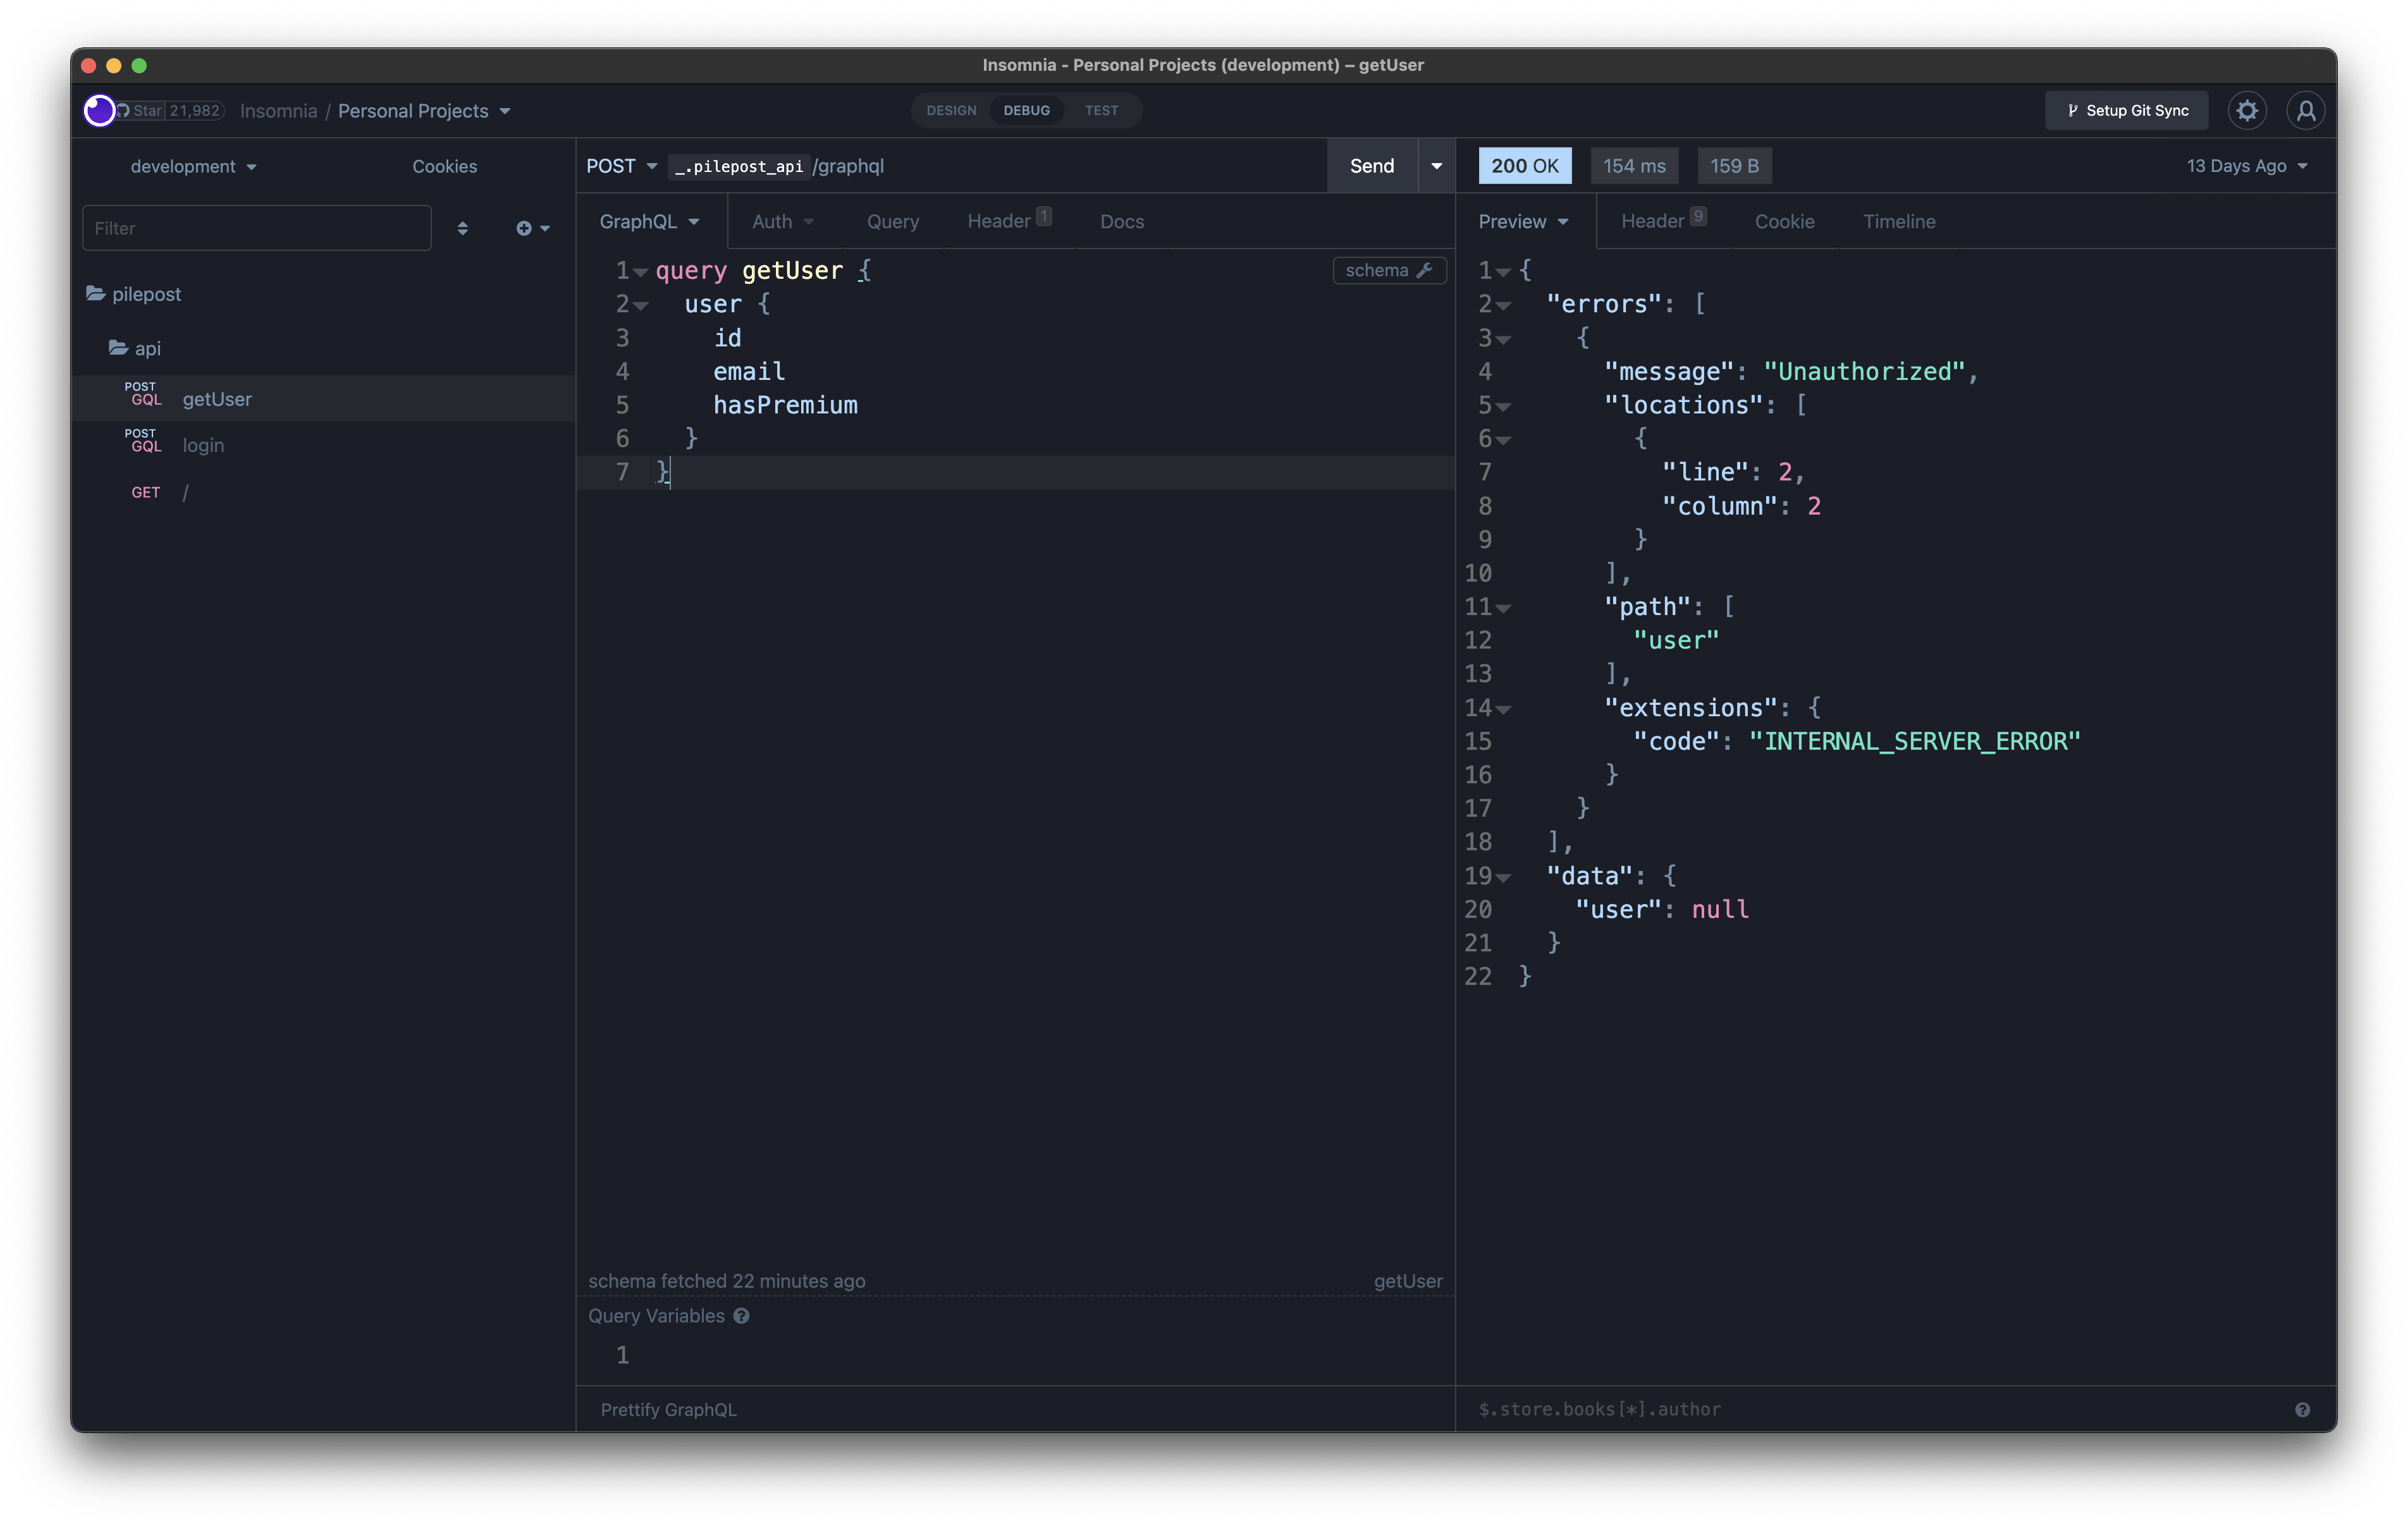Switch to DEBUG mode

tap(1026, 111)
